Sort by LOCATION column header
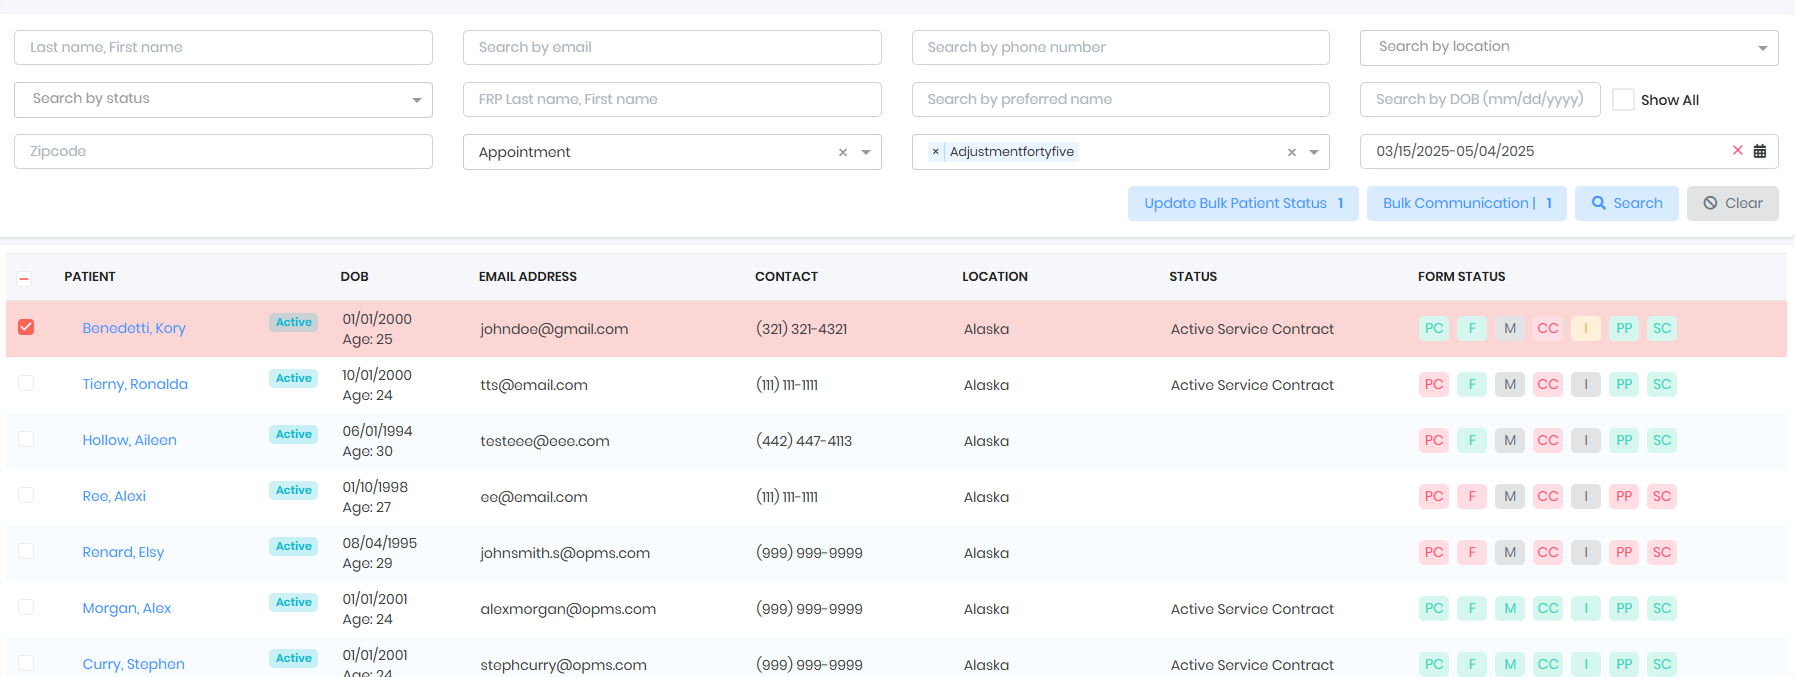This screenshot has width=1795, height=677. [994, 277]
